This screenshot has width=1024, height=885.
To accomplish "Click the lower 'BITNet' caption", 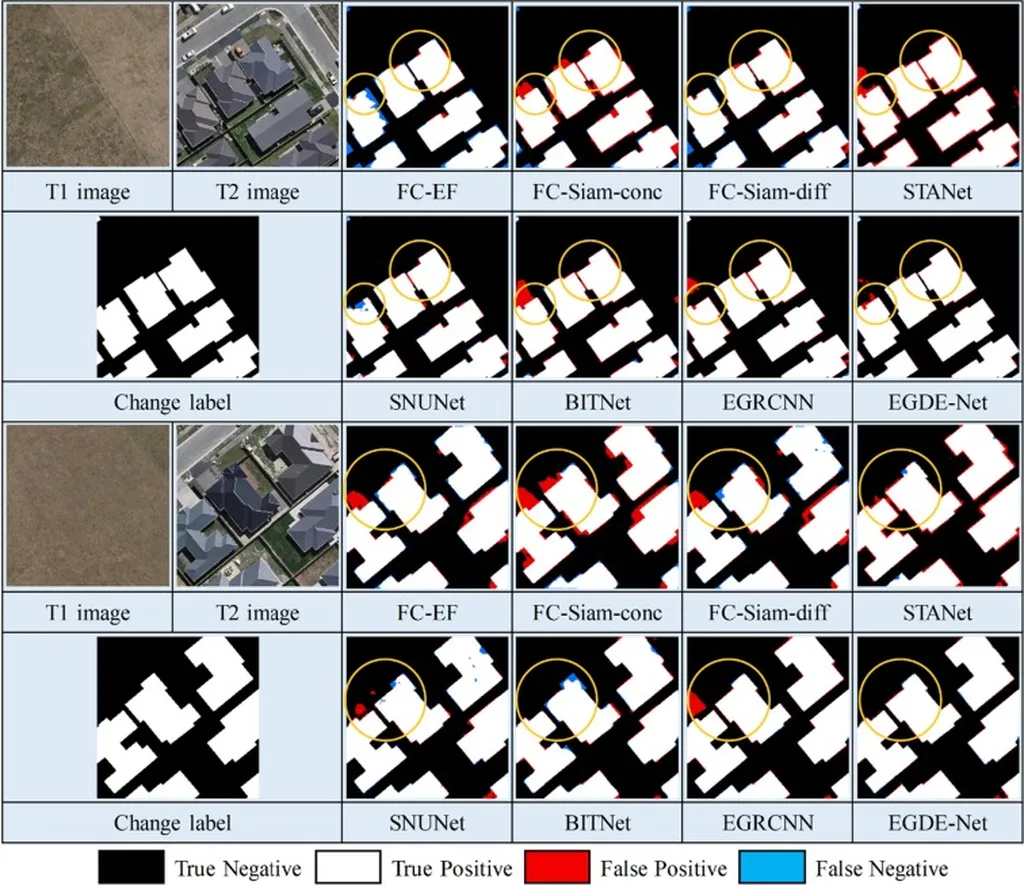I will (x=598, y=823).
